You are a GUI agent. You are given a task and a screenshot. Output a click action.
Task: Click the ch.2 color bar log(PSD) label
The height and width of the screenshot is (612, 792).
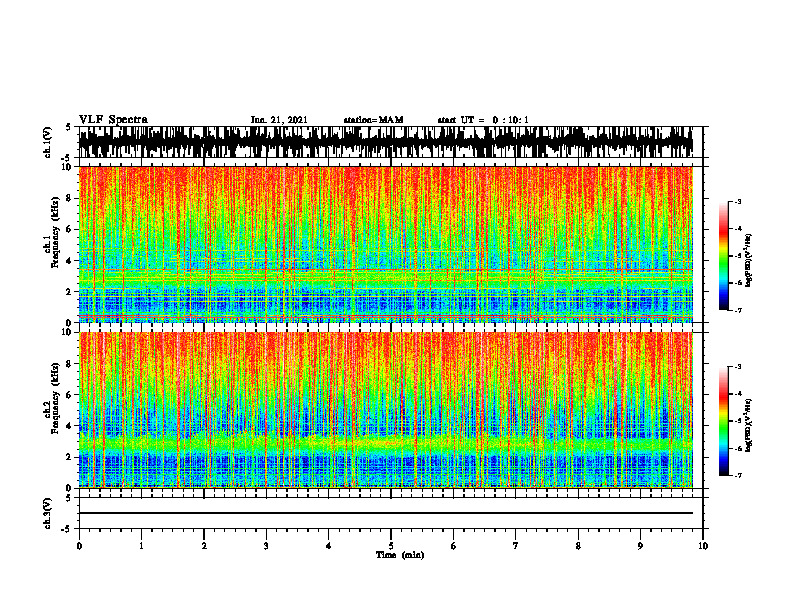coord(748,425)
